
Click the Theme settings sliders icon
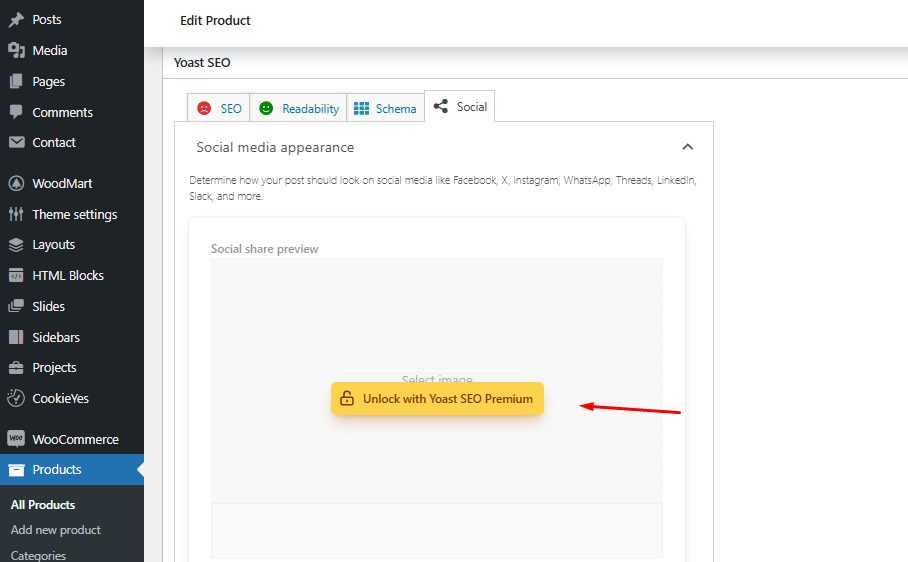(16, 214)
